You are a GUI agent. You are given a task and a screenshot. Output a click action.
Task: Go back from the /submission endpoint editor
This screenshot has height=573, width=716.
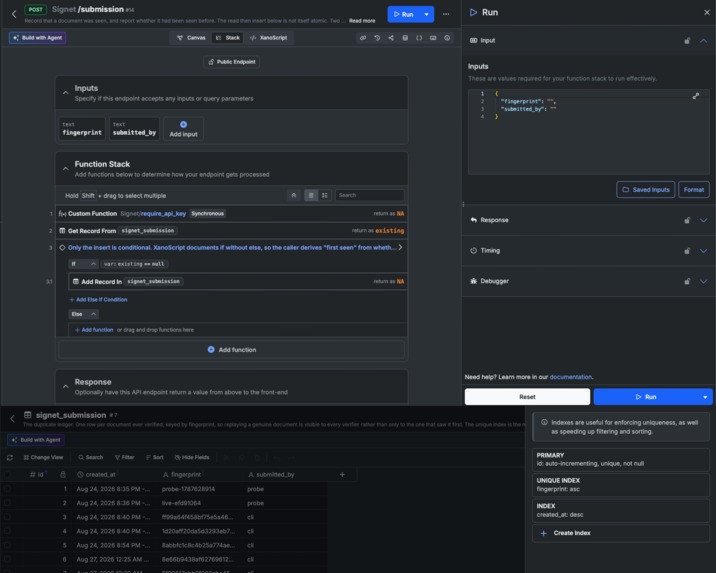click(x=14, y=14)
